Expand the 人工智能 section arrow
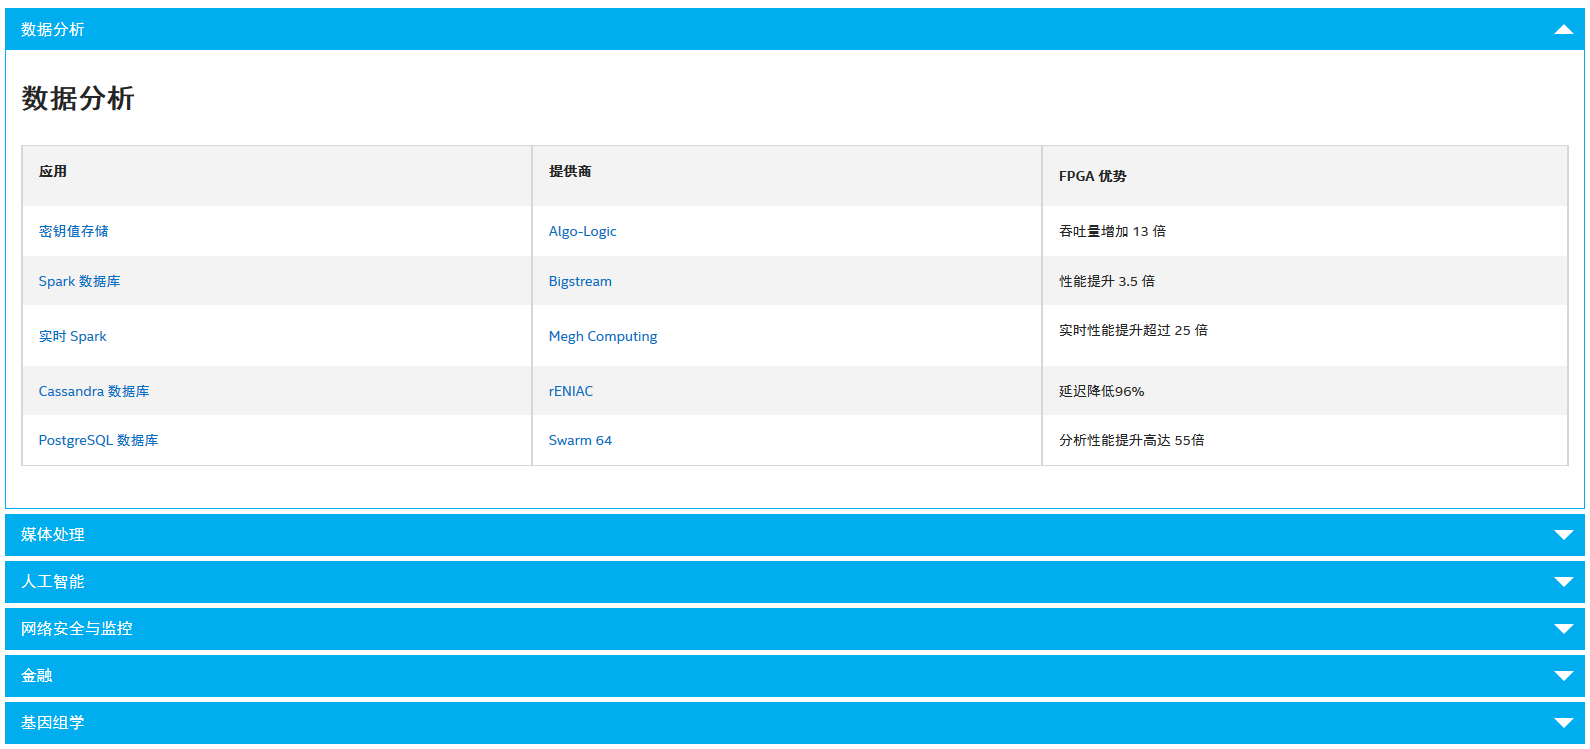This screenshot has height=749, width=1590. (x=1564, y=582)
